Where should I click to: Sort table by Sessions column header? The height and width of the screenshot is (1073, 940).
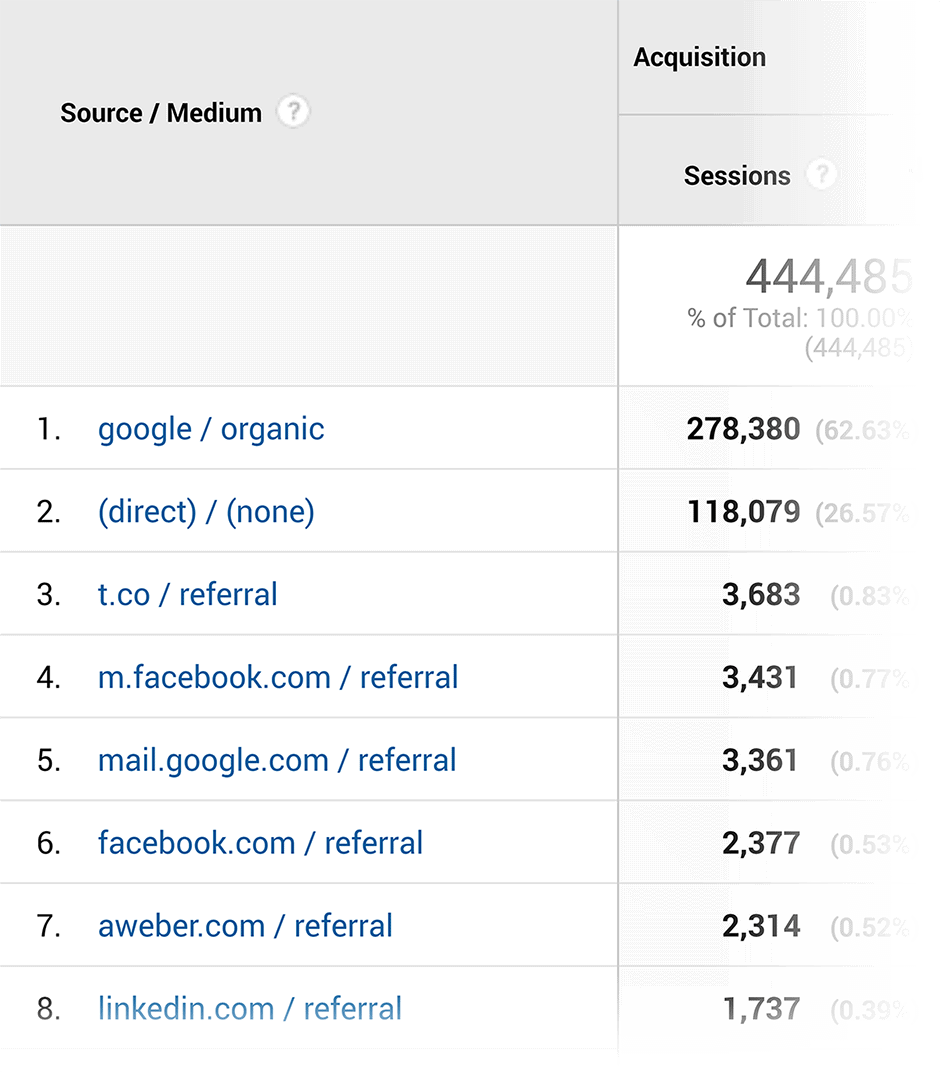coord(737,176)
